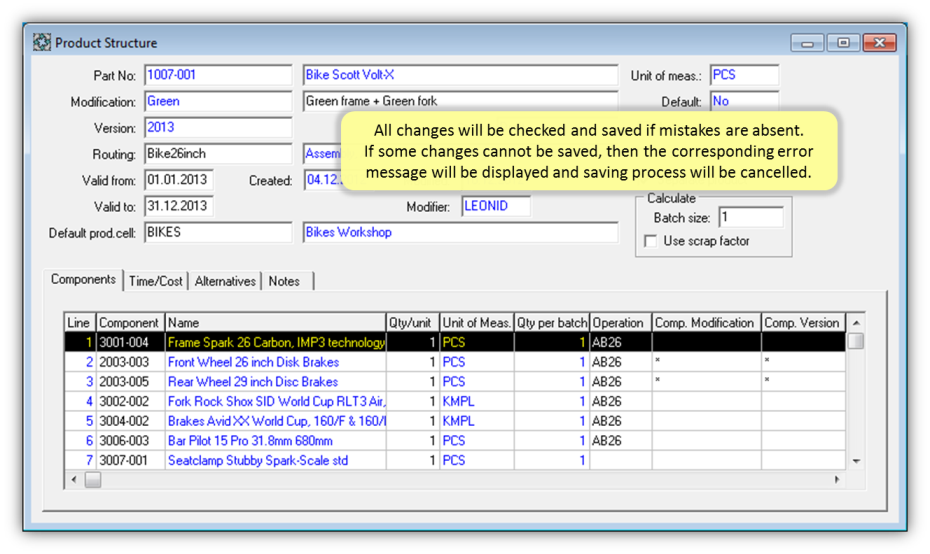The height and width of the screenshot is (554, 930).
Task: Click the horizontal scrollbar thumb
Action: [93, 479]
